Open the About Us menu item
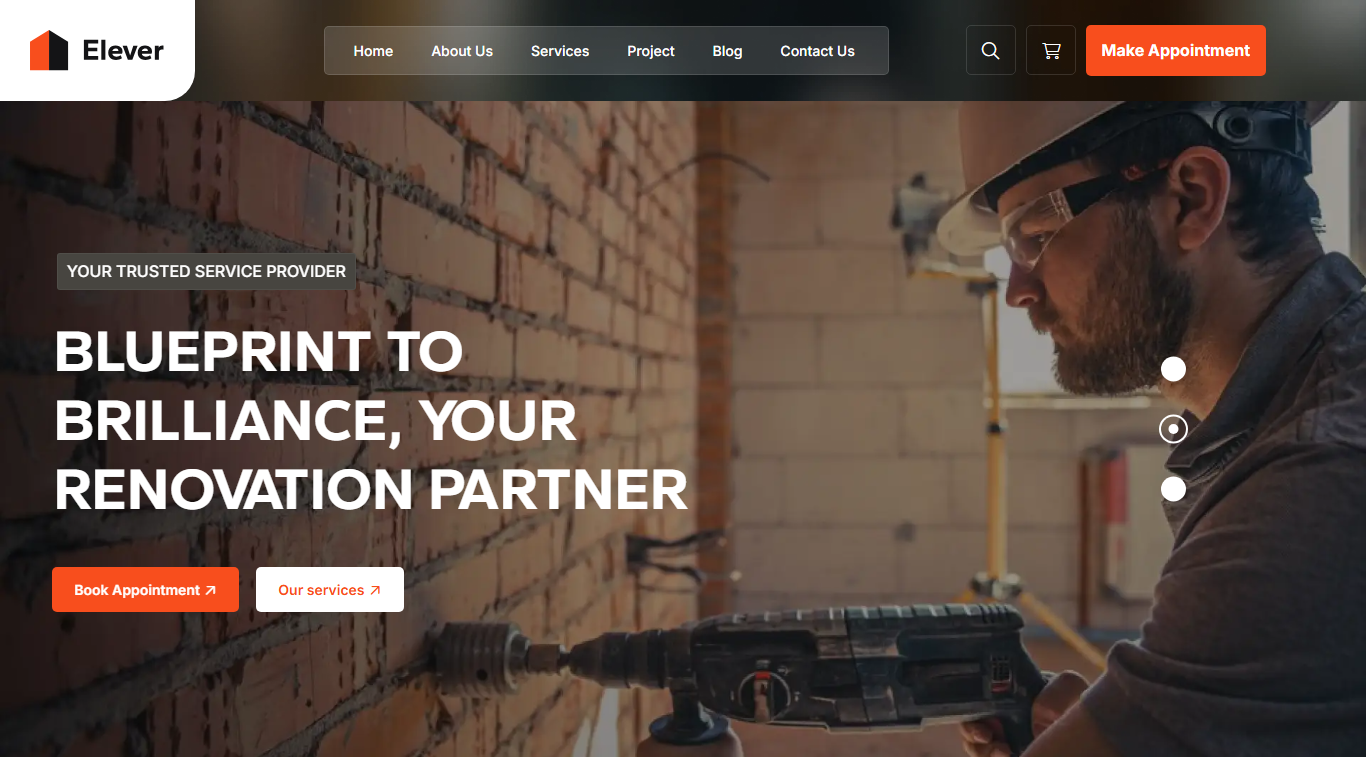This screenshot has height=757, width=1366. 462,51
